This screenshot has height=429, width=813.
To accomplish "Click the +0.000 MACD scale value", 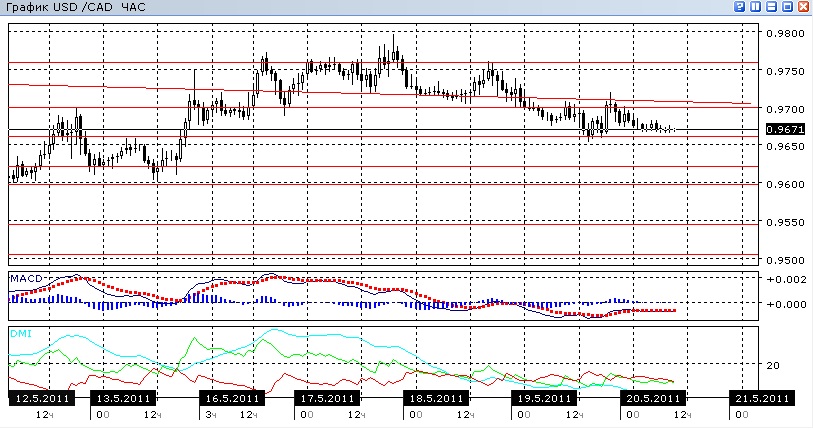I will click(x=786, y=304).
